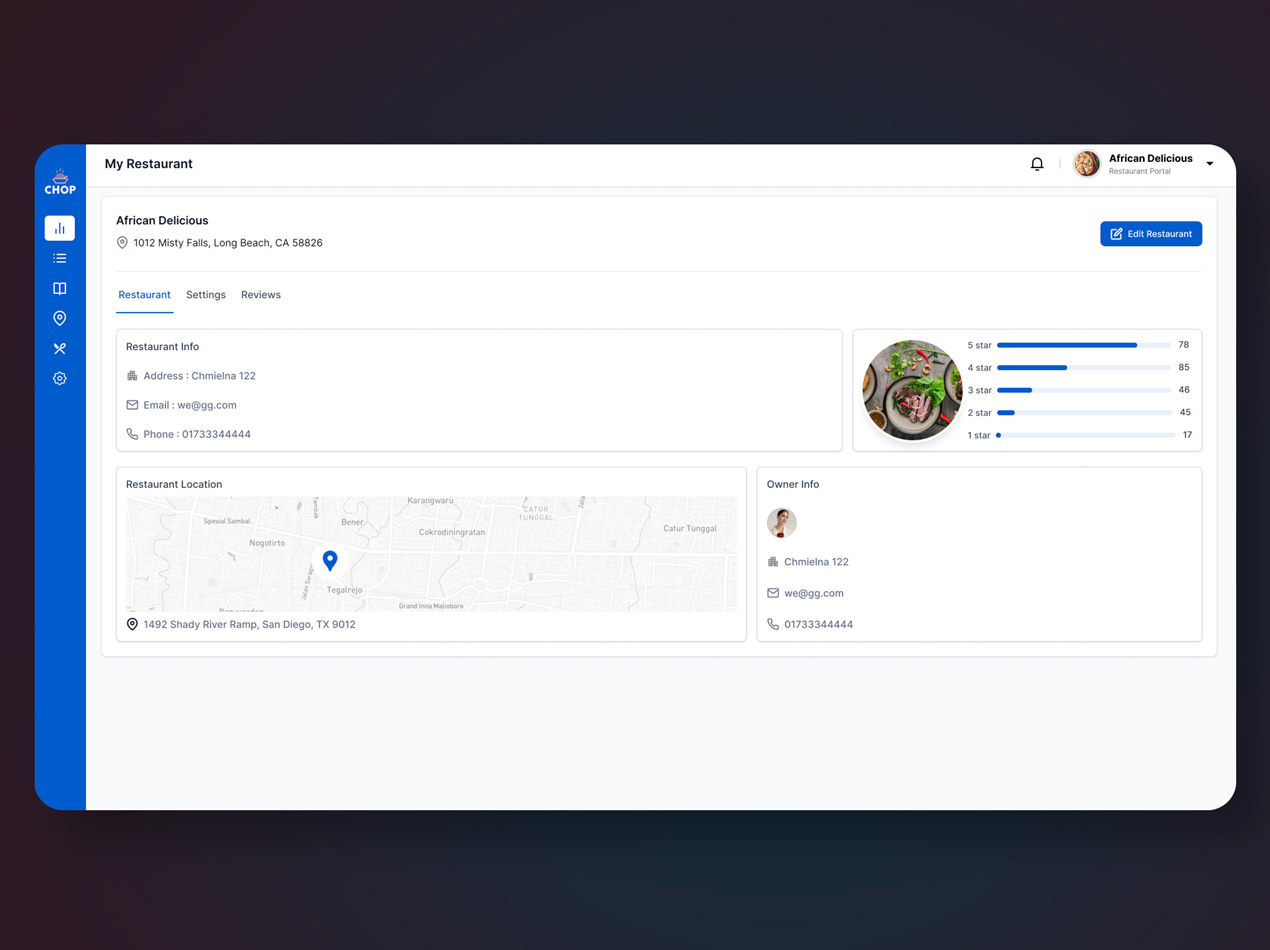This screenshot has height=950, width=1270.
Task: Click the pin icon beside 1492 Shady River Ramp
Action: tap(132, 624)
